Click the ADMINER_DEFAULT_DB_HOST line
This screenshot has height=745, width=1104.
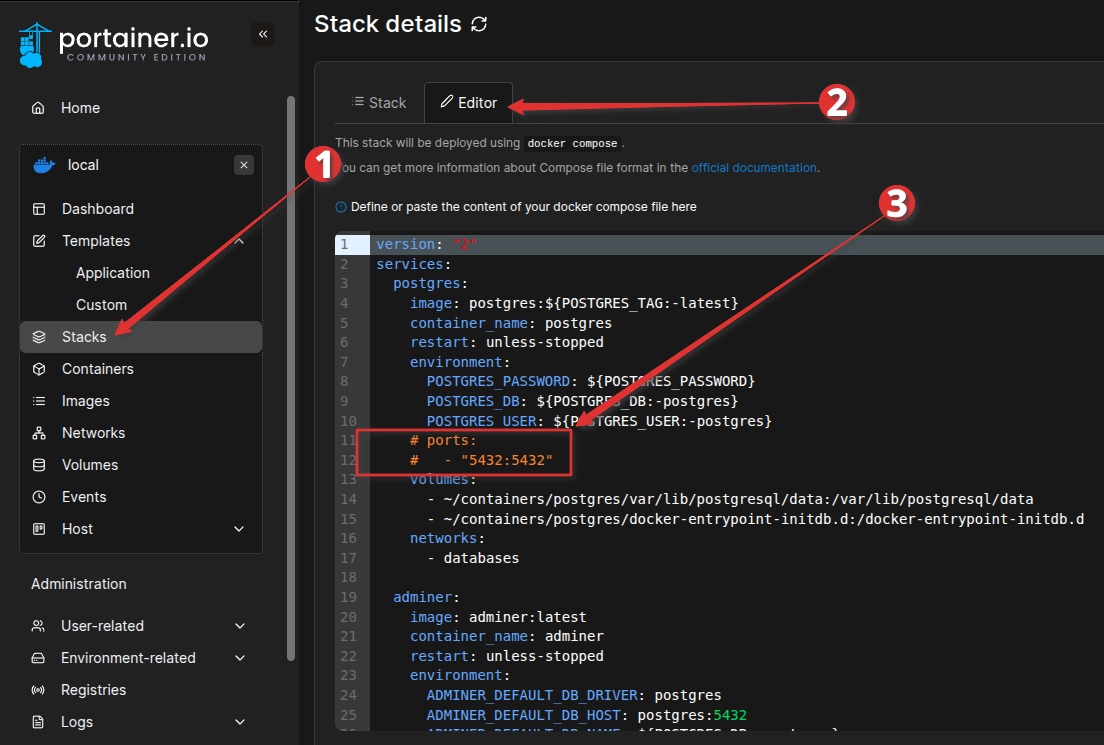[586, 715]
